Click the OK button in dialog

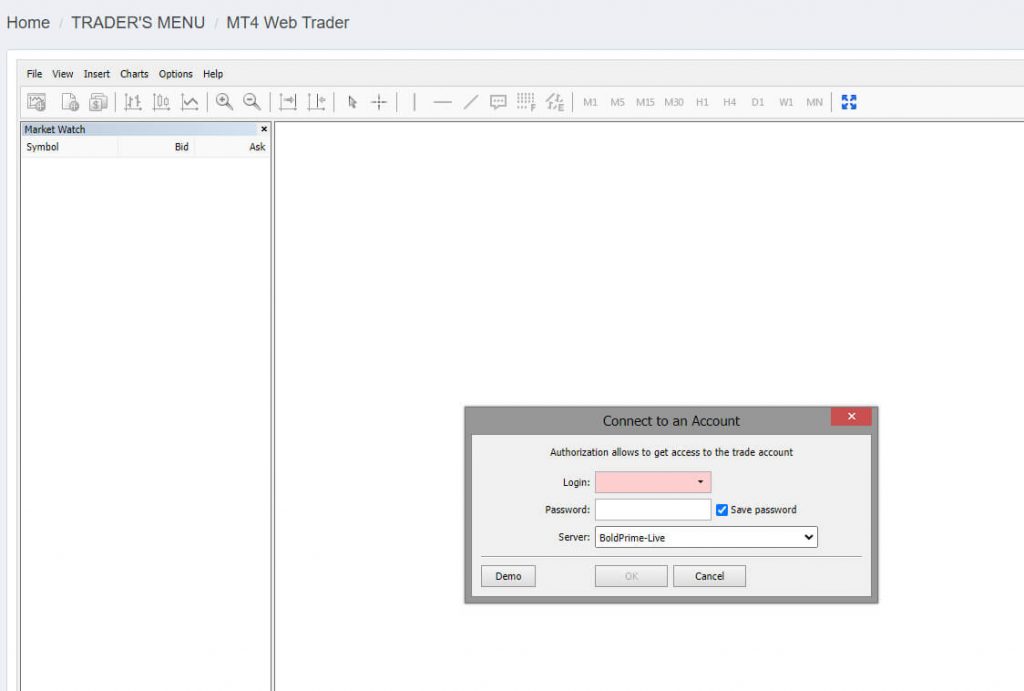(631, 576)
